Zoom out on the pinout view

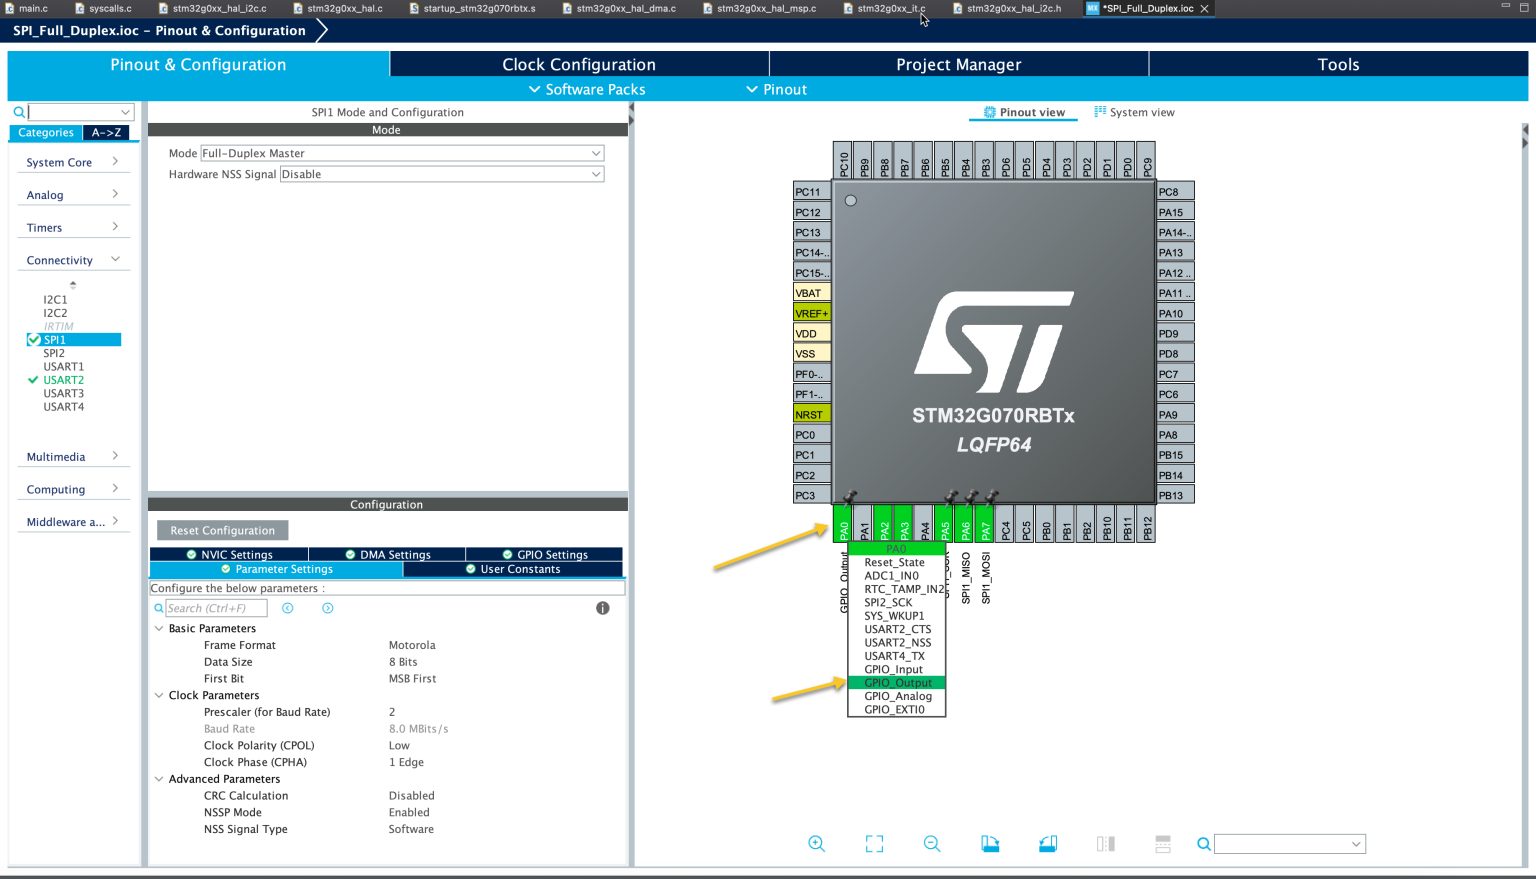click(931, 843)
